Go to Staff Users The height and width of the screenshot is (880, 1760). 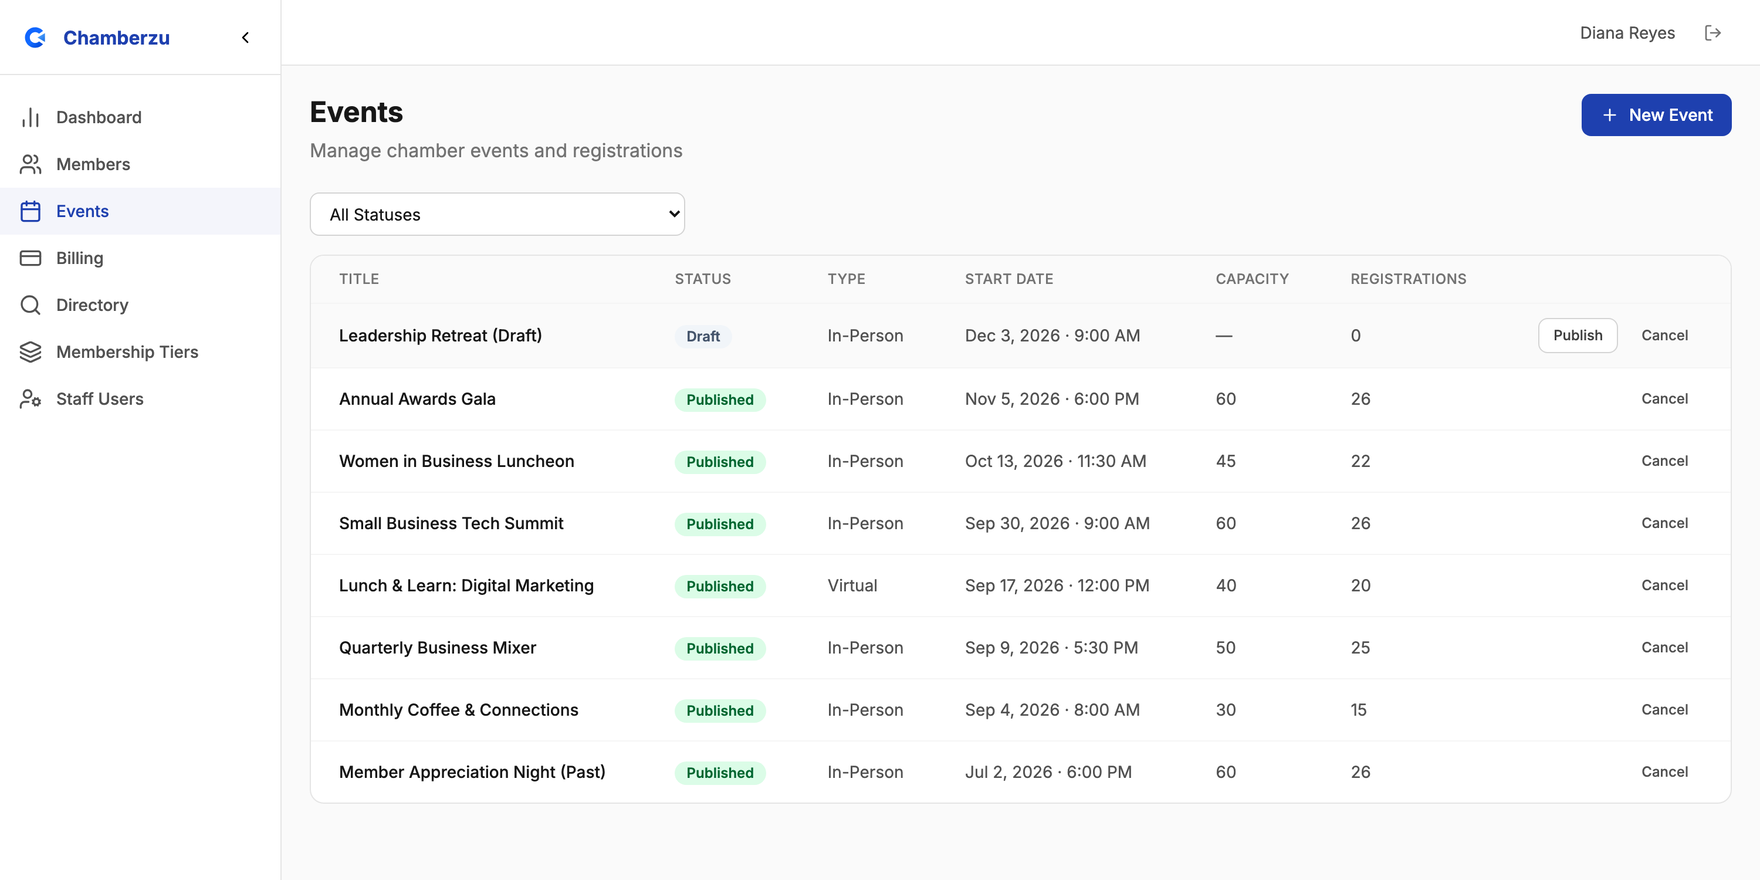click(140, 399)
